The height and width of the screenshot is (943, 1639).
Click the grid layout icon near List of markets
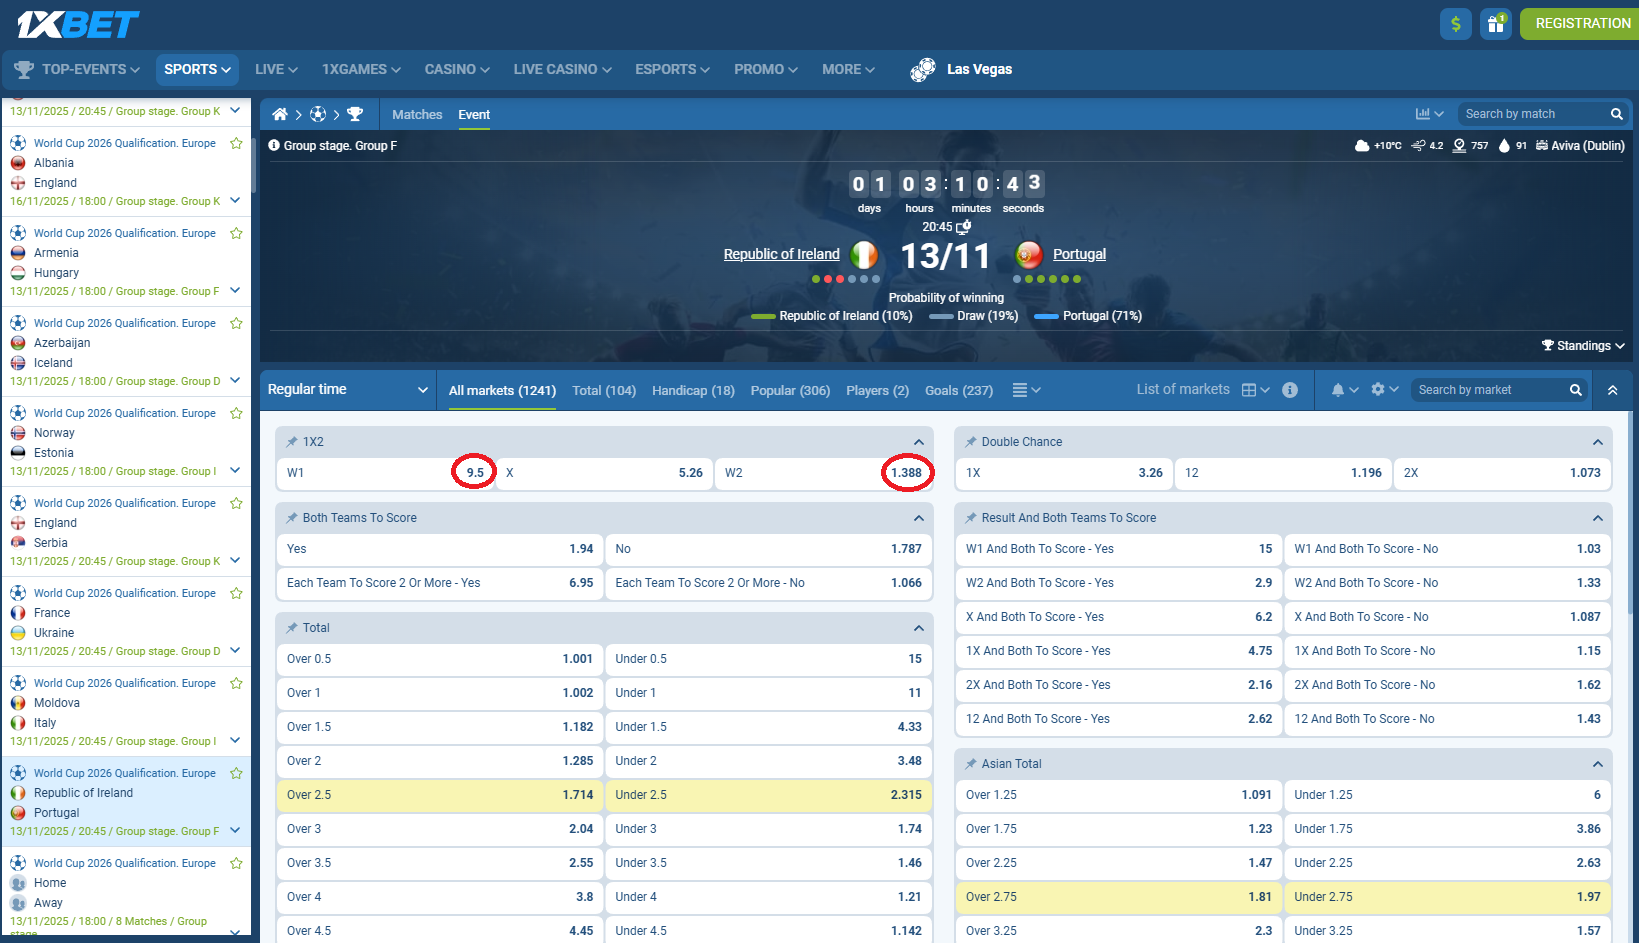[x=1250, y=389]
